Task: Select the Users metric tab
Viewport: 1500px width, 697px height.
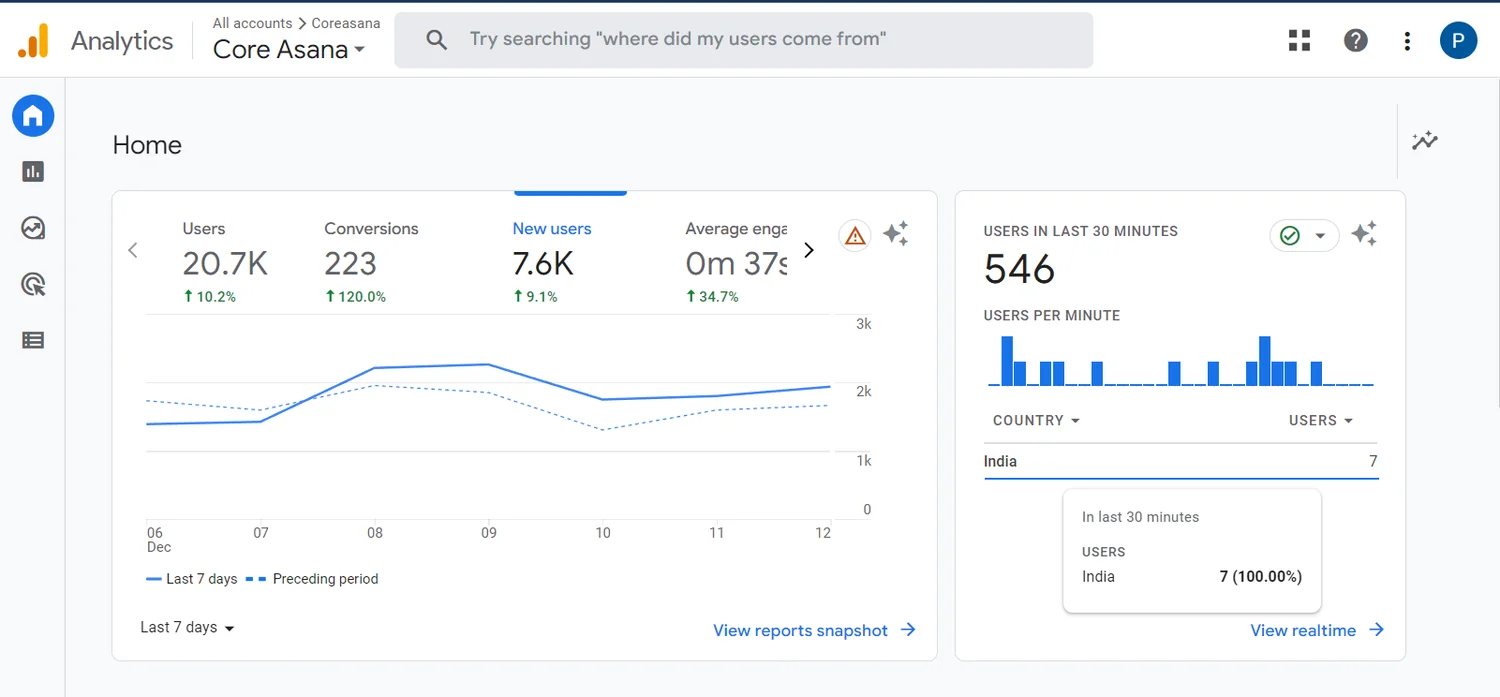Action: [x=226, y=261]
